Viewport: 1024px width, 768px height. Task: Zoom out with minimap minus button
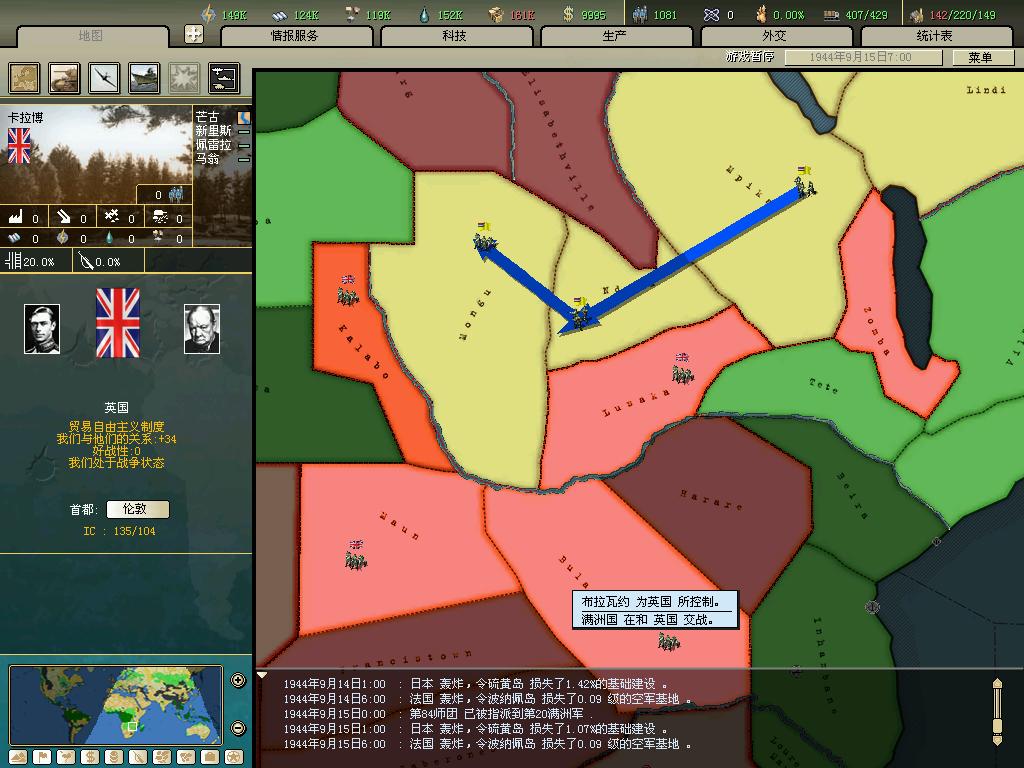pyautogui.click(x=238, y=728)
